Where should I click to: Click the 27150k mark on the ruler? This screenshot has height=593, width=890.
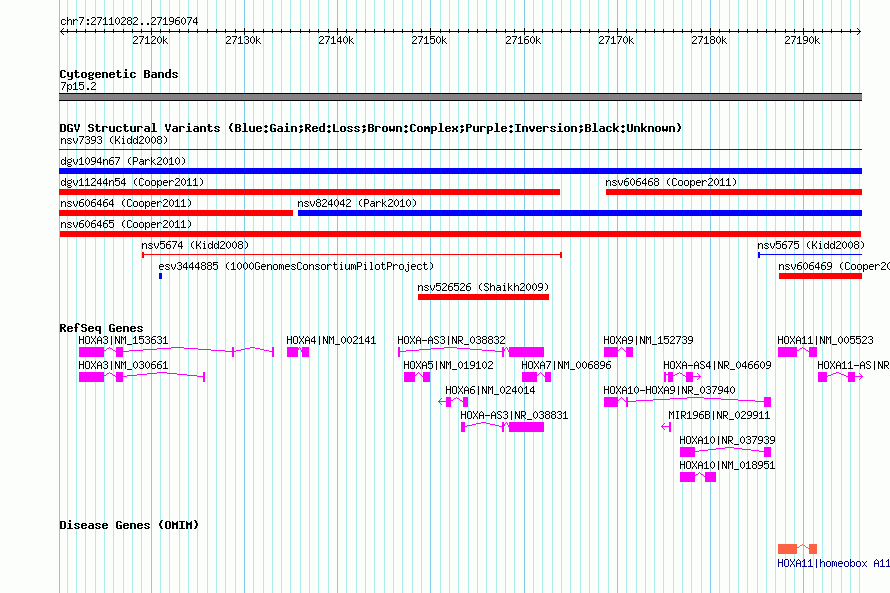[429, 40]
